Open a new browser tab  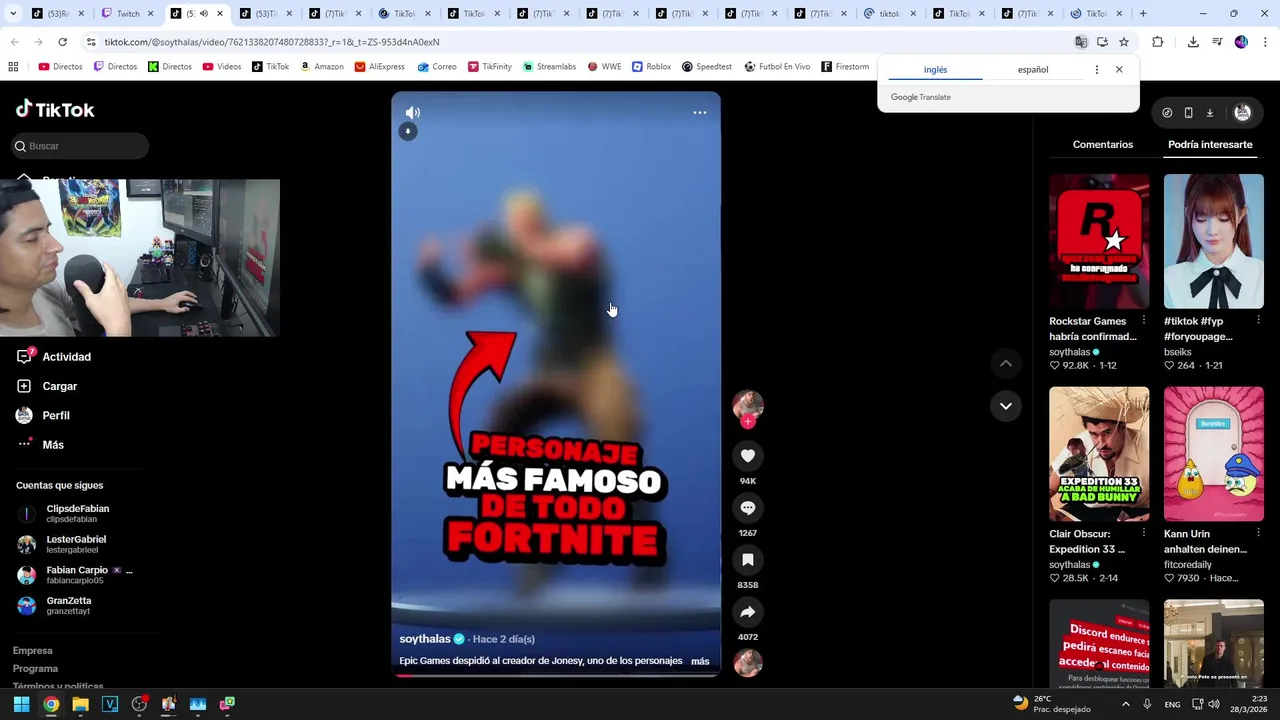click(x=1143, y=14)
